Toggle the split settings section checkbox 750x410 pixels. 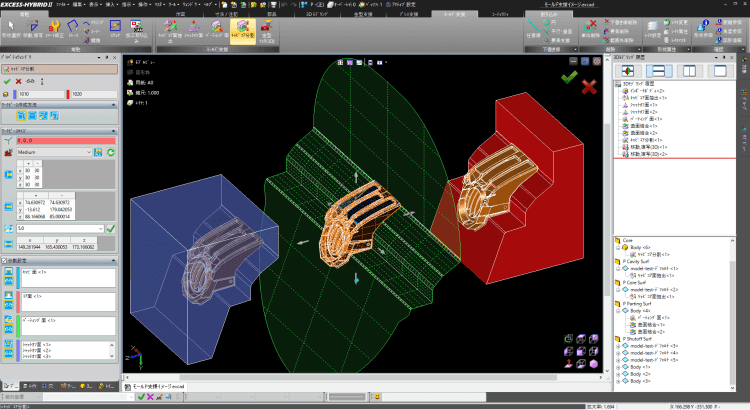tap(4, 261)
